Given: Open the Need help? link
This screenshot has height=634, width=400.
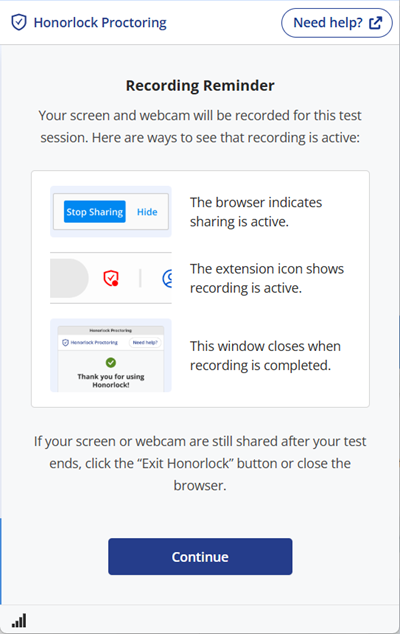Looking at the screenshot, I should [337, 23].
